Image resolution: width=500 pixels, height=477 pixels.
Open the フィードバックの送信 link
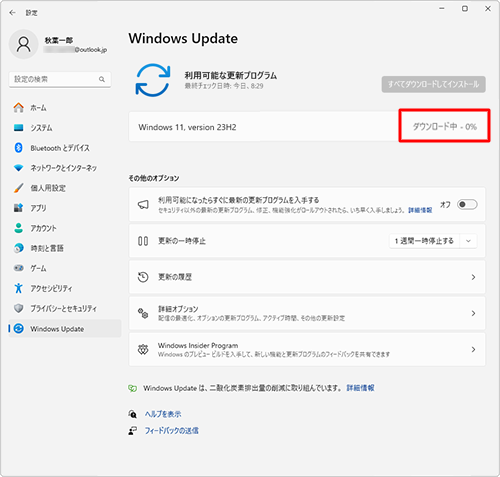coord(172,430)
